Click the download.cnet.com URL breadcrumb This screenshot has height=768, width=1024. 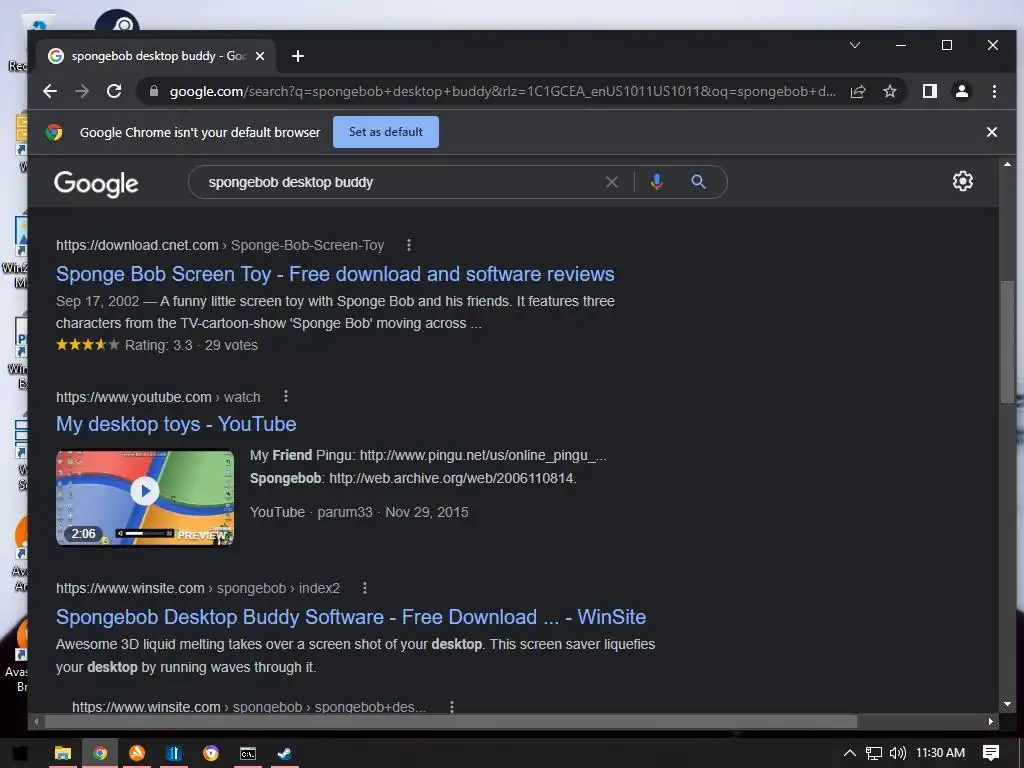(219, 246)
